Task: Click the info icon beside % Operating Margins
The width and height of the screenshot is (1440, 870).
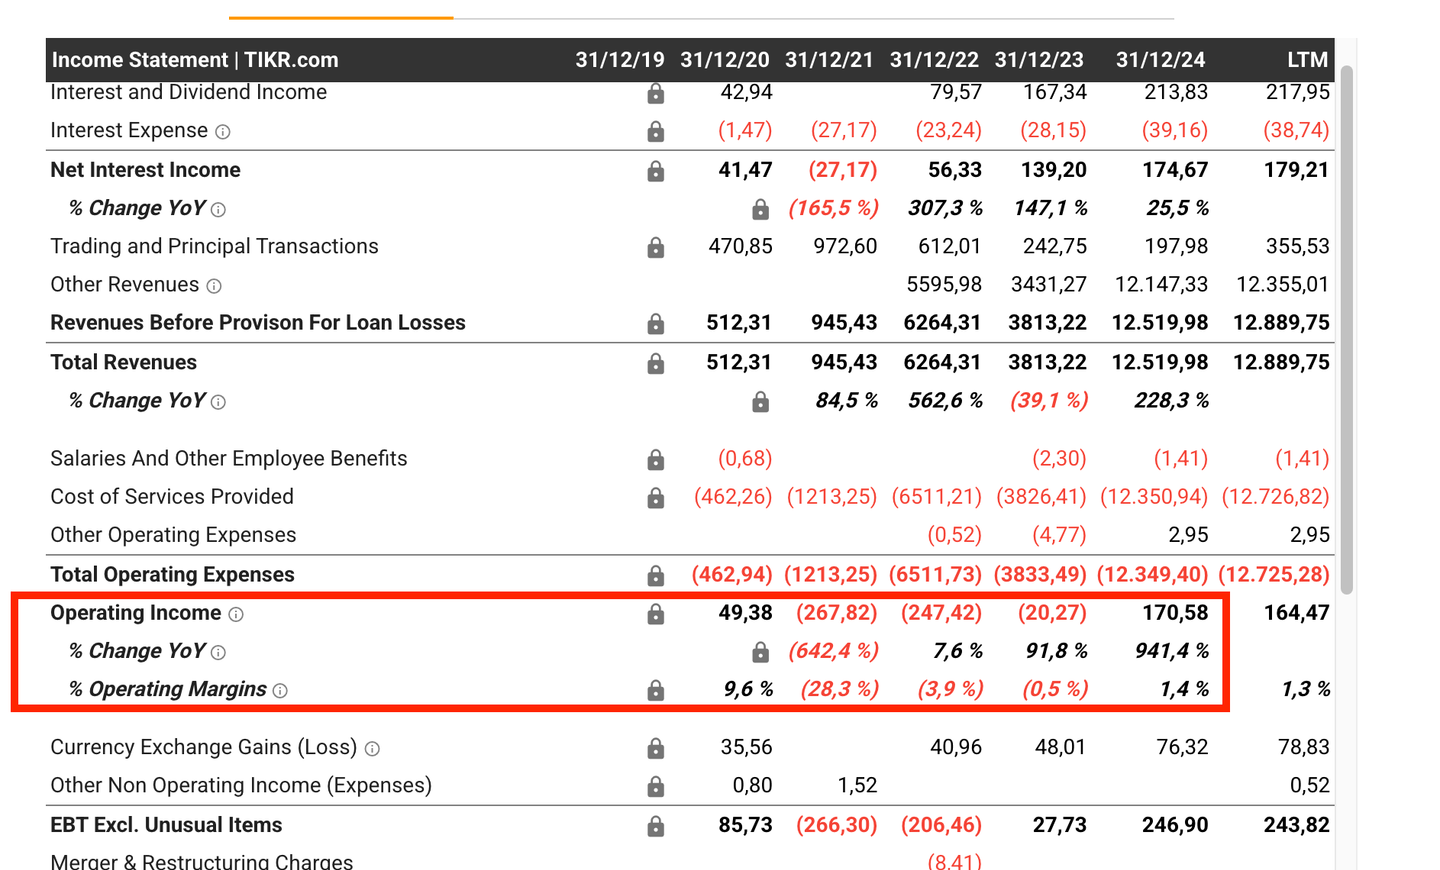Action: pos(280,691)
